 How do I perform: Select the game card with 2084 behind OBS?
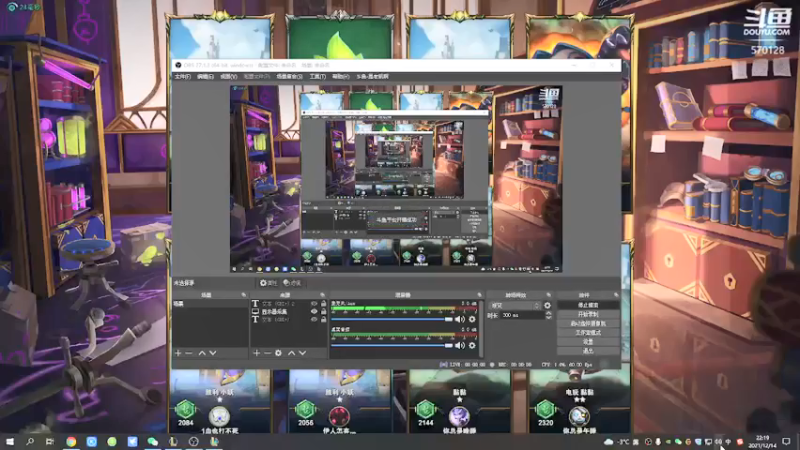tap(220, 402)
